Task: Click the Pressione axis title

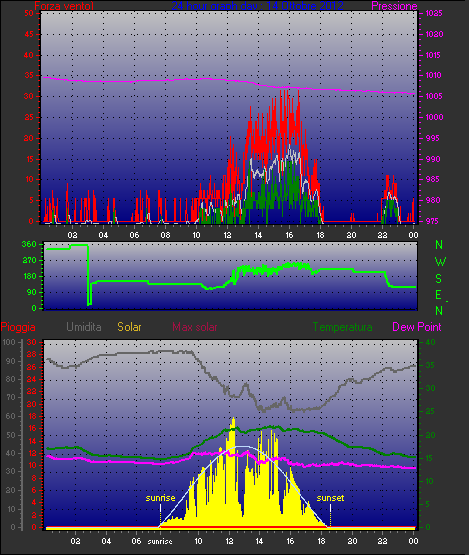Action: pos(394,6)
